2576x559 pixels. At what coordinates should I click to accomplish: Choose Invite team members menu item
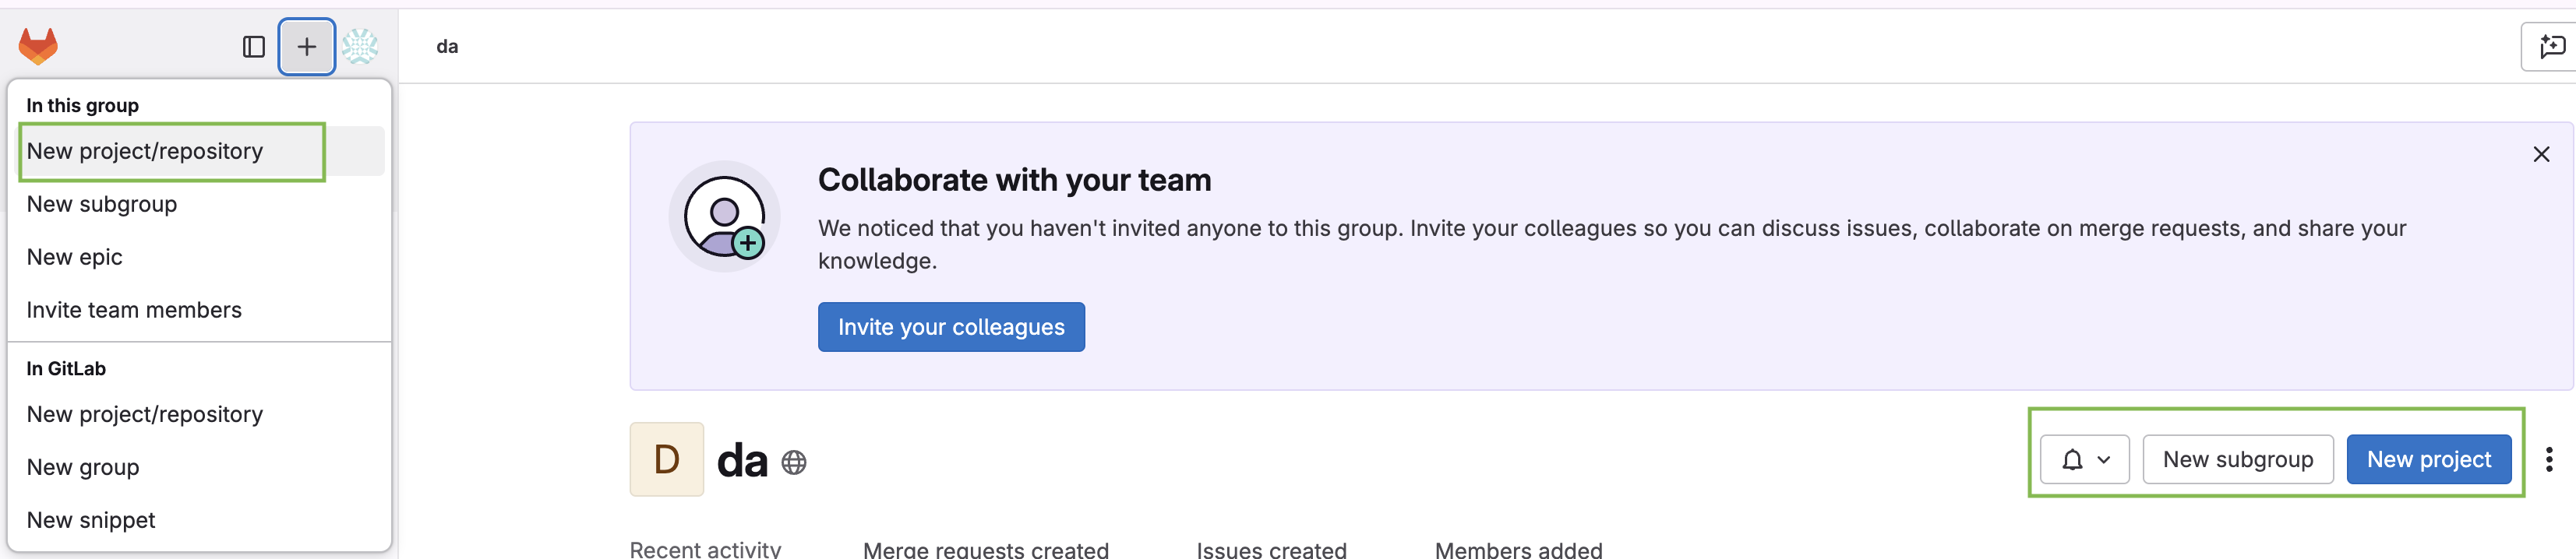[134, 311]
